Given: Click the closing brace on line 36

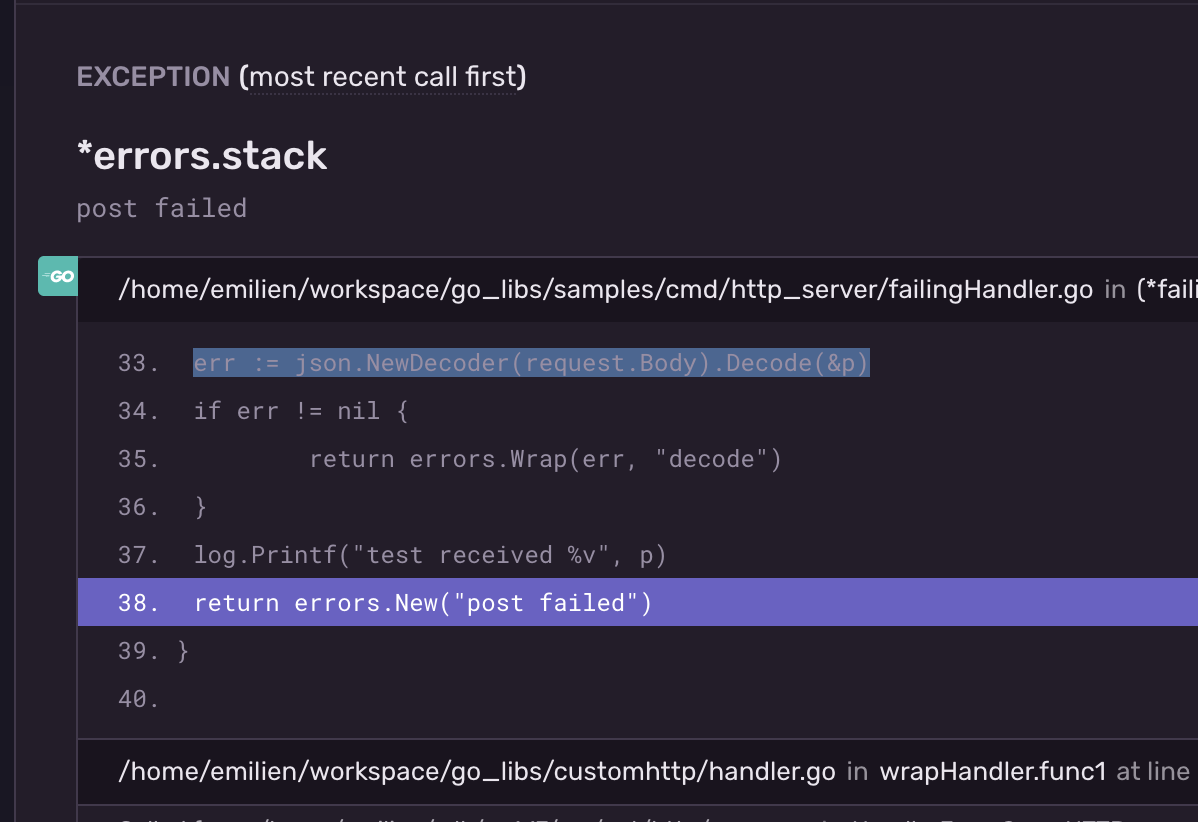Looking at the screenshot, I should (x=200, y=507).
